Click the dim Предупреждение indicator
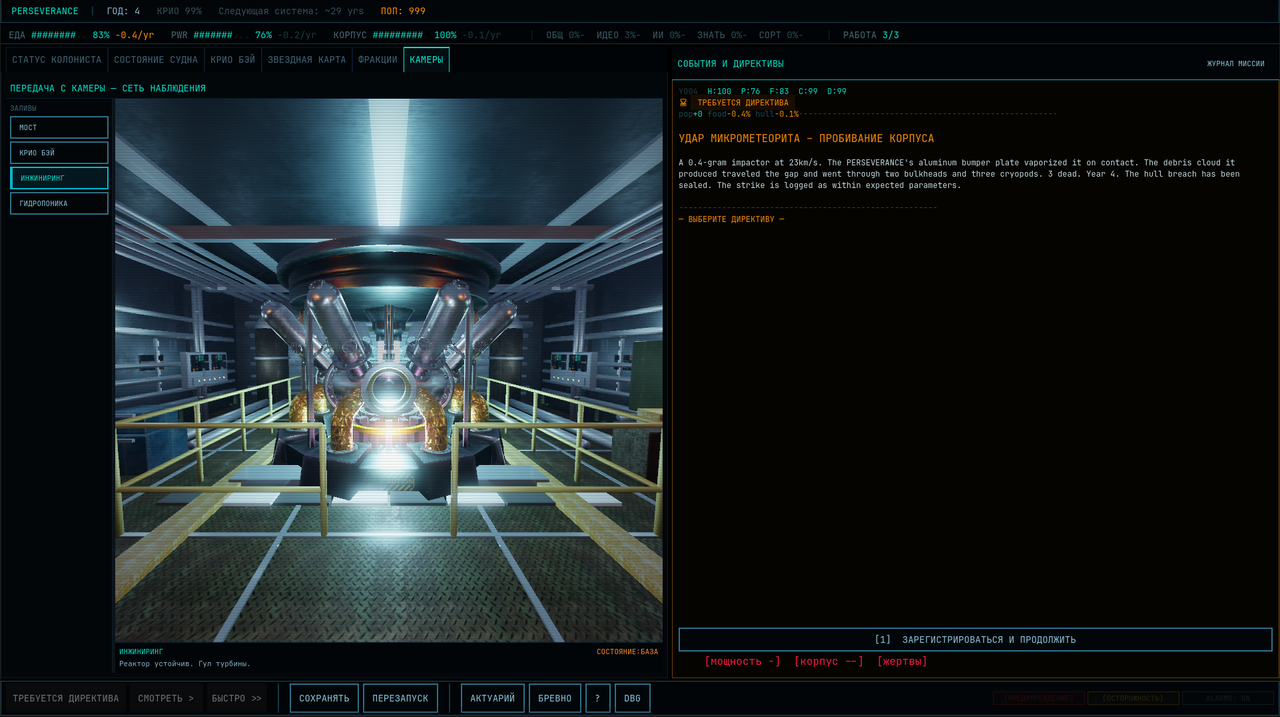Image resolution: width=1280 pixels, height=717 pixels. pyautogui.click(x=1038, y=698)
